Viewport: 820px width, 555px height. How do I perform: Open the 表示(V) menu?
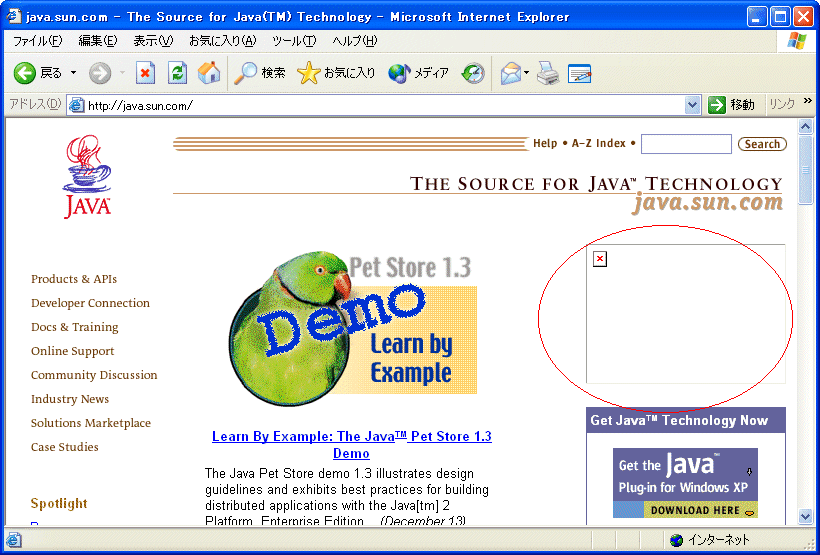click(153, 41)
